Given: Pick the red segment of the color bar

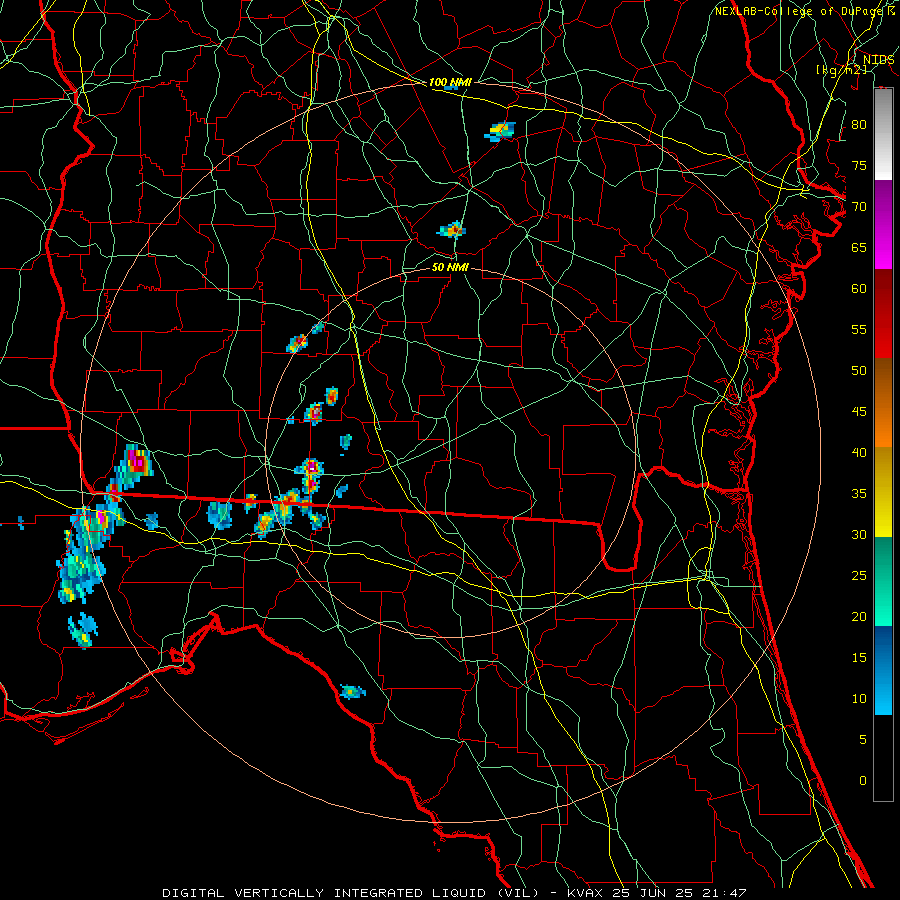Looking at the screenshot, I should point(883,314).
